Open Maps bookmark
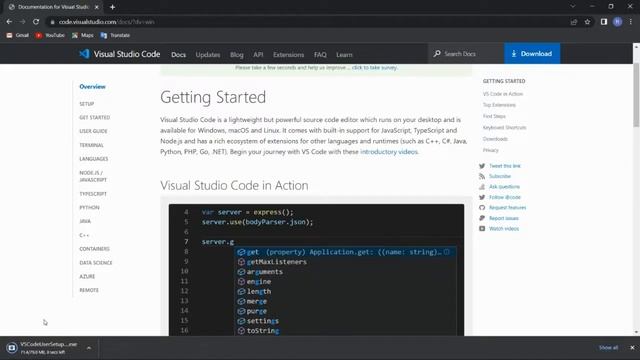 coord(83,36)
